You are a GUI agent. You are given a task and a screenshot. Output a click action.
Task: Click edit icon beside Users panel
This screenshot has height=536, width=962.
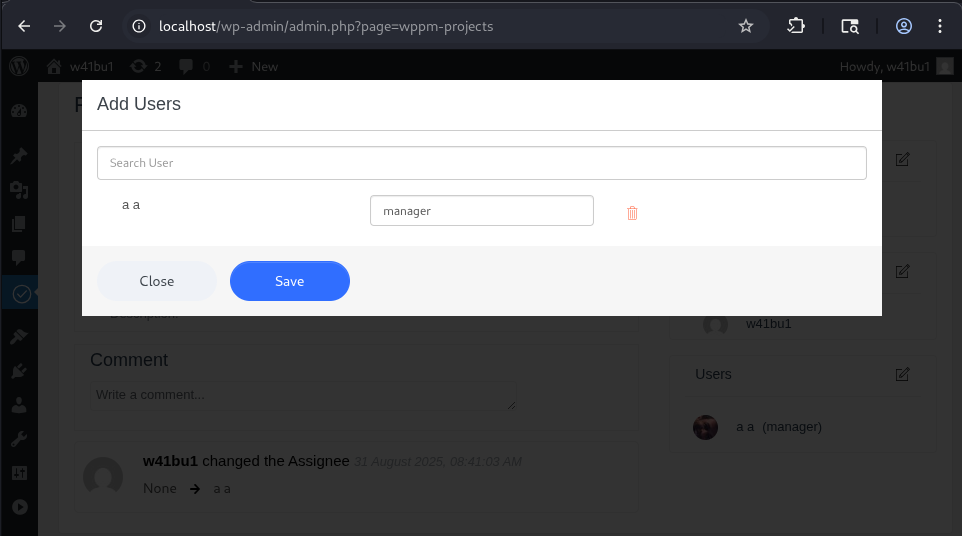(x=902, y=374)
